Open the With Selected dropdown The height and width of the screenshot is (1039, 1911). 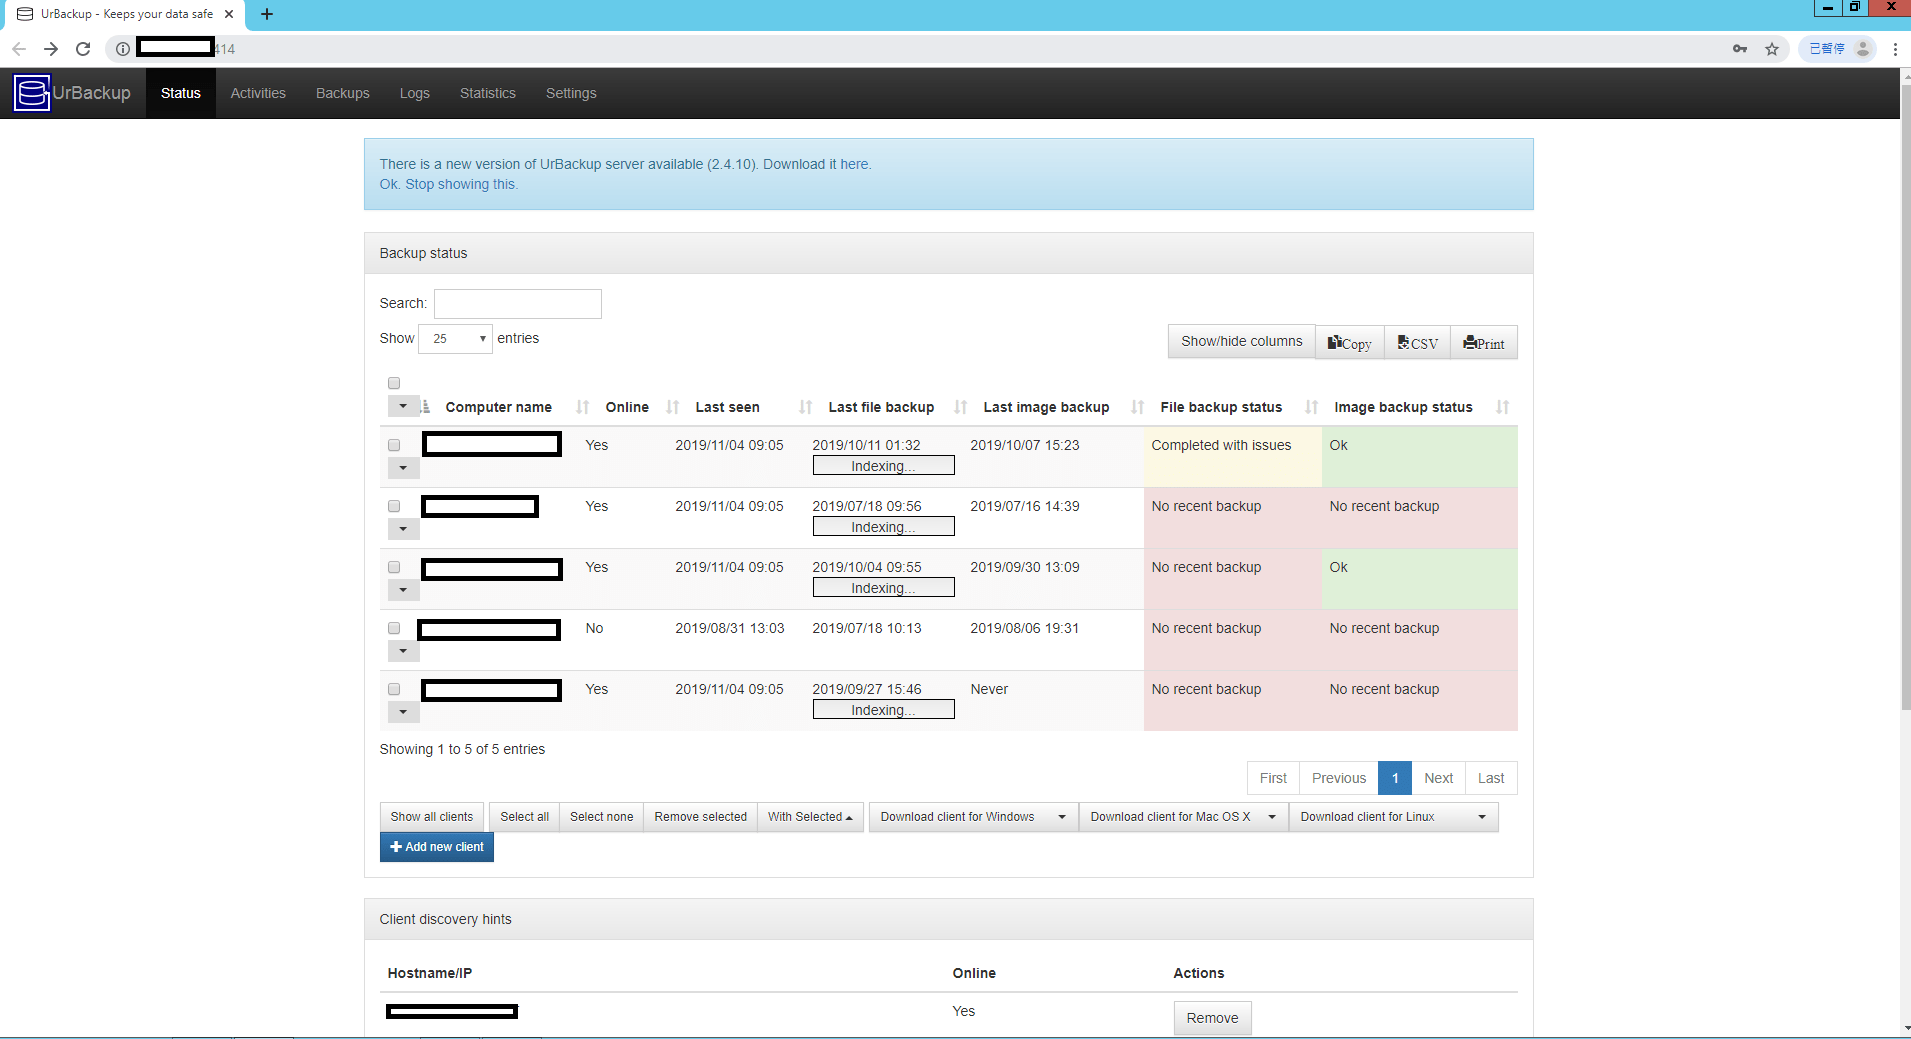pos(809,816)
